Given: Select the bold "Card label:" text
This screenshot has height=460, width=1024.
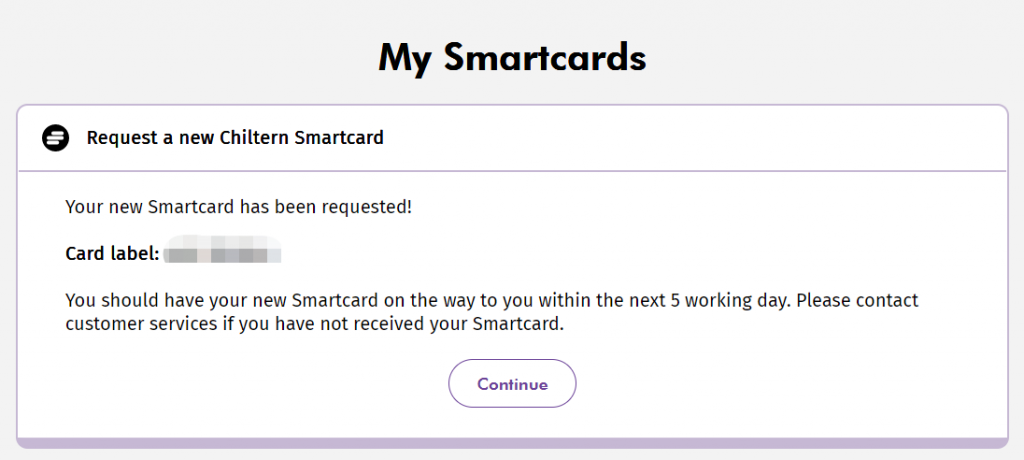Looking at the screenshot, I should pos(112,254).
